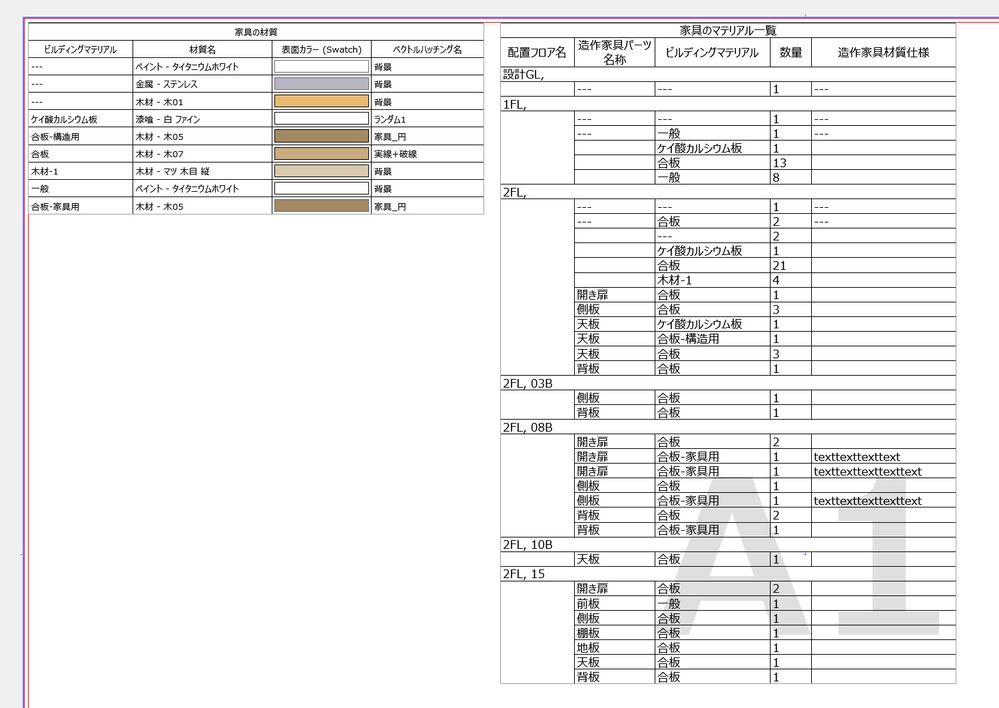
Task: Click the quantity 21 cell
Action: tap(791, 265)
